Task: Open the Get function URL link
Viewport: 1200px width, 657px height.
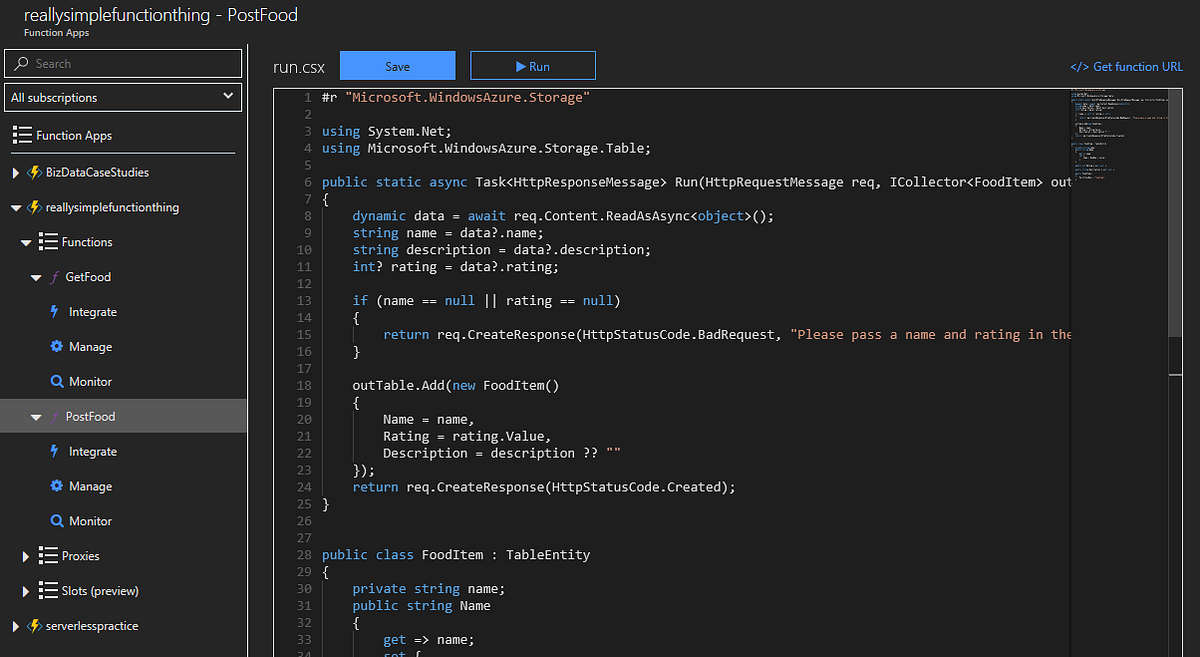Action: point(1126,67)
